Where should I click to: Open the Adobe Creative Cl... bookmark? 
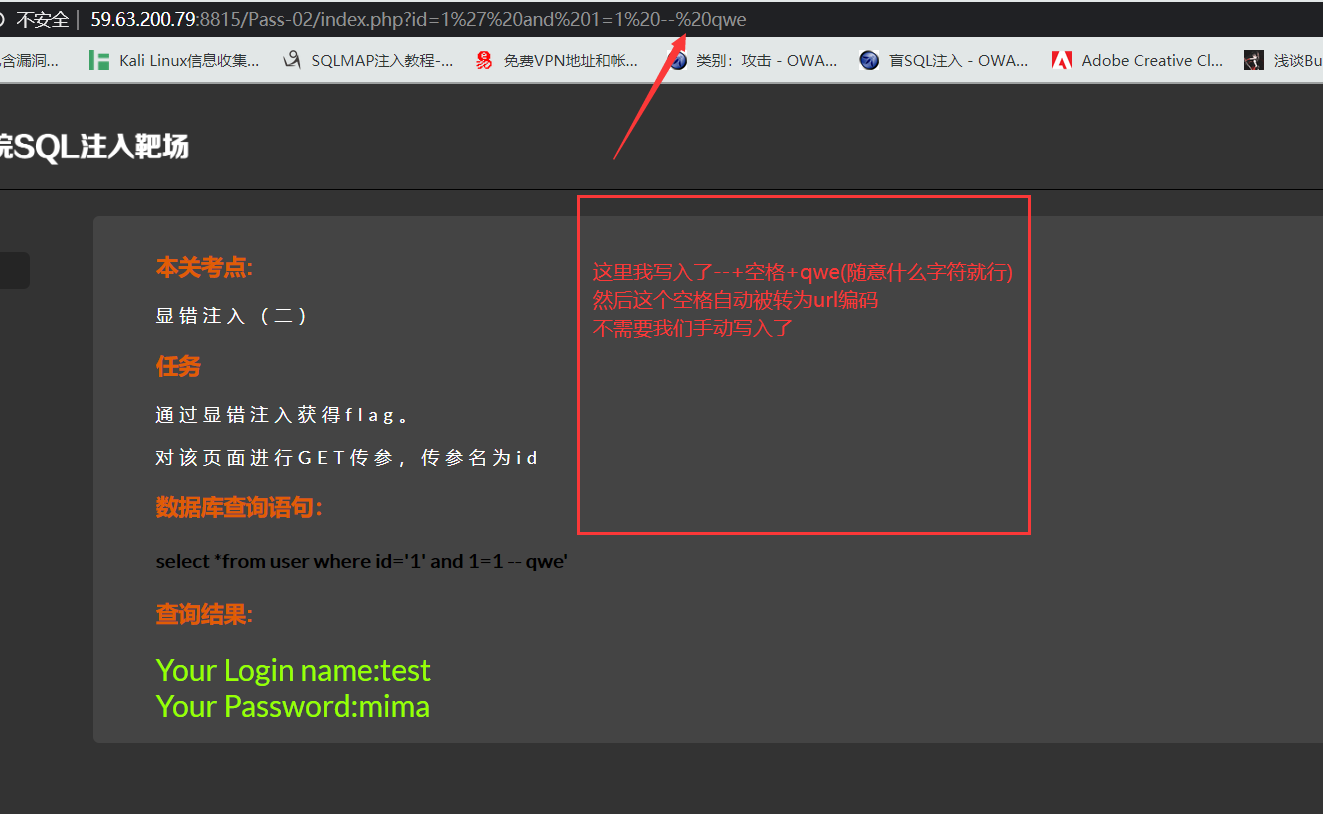1152,60
